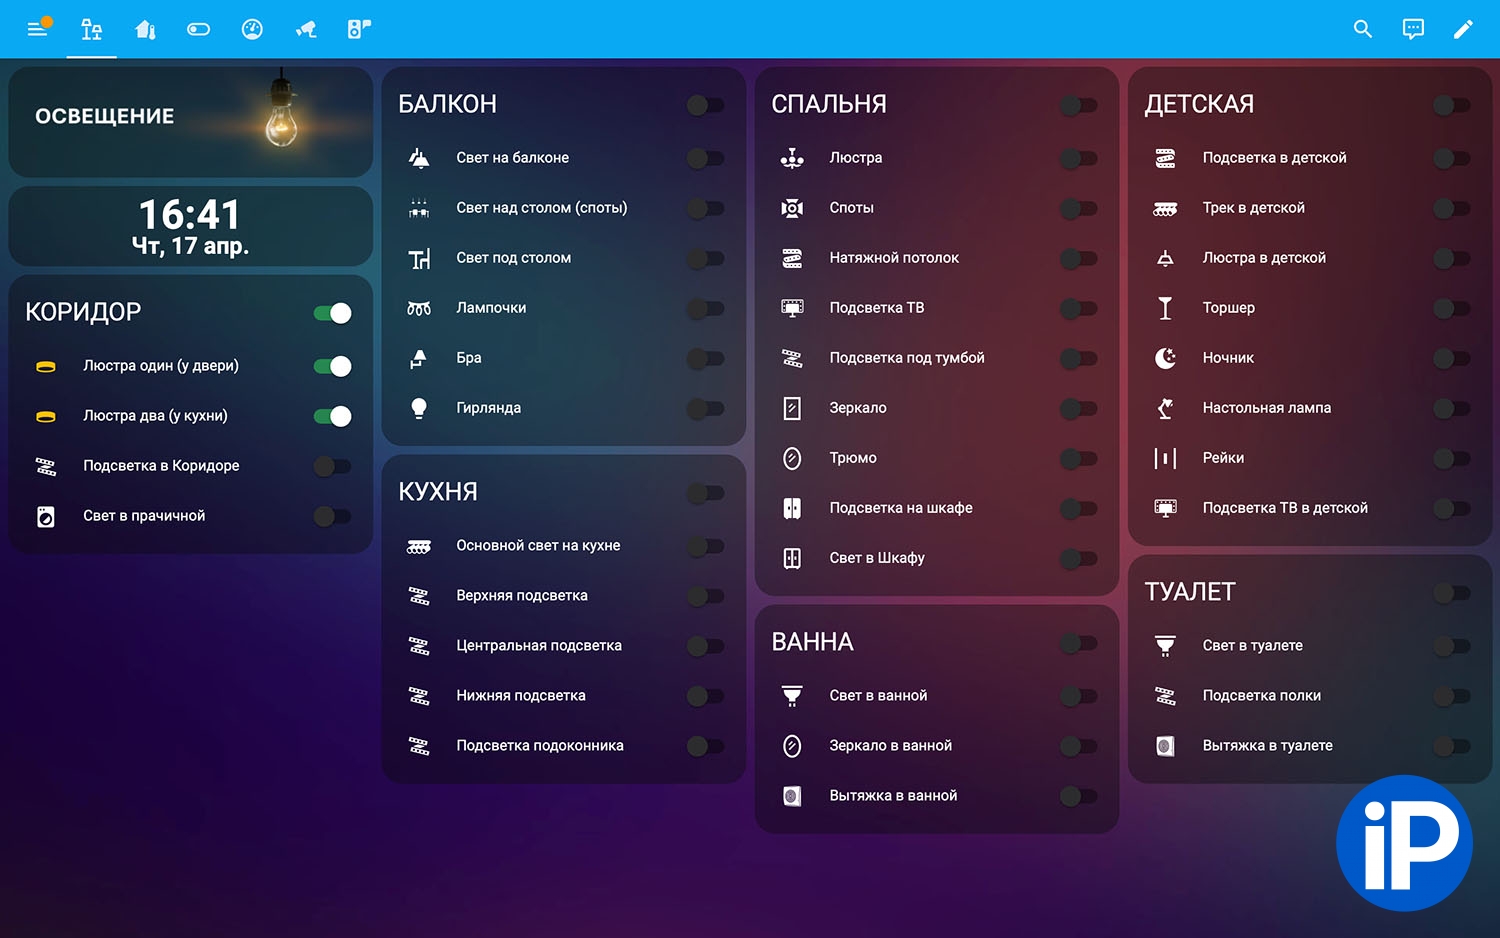Click the Свет в Шкафу wardrobe icon

(x=792, y=558)
